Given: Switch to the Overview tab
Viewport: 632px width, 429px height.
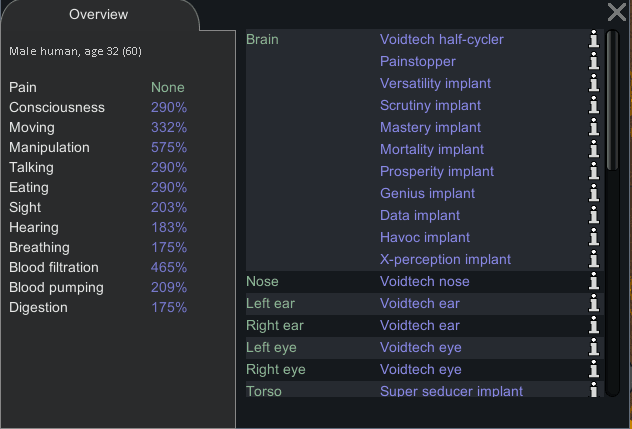Looking at the screenshot, I should (98, 15).
